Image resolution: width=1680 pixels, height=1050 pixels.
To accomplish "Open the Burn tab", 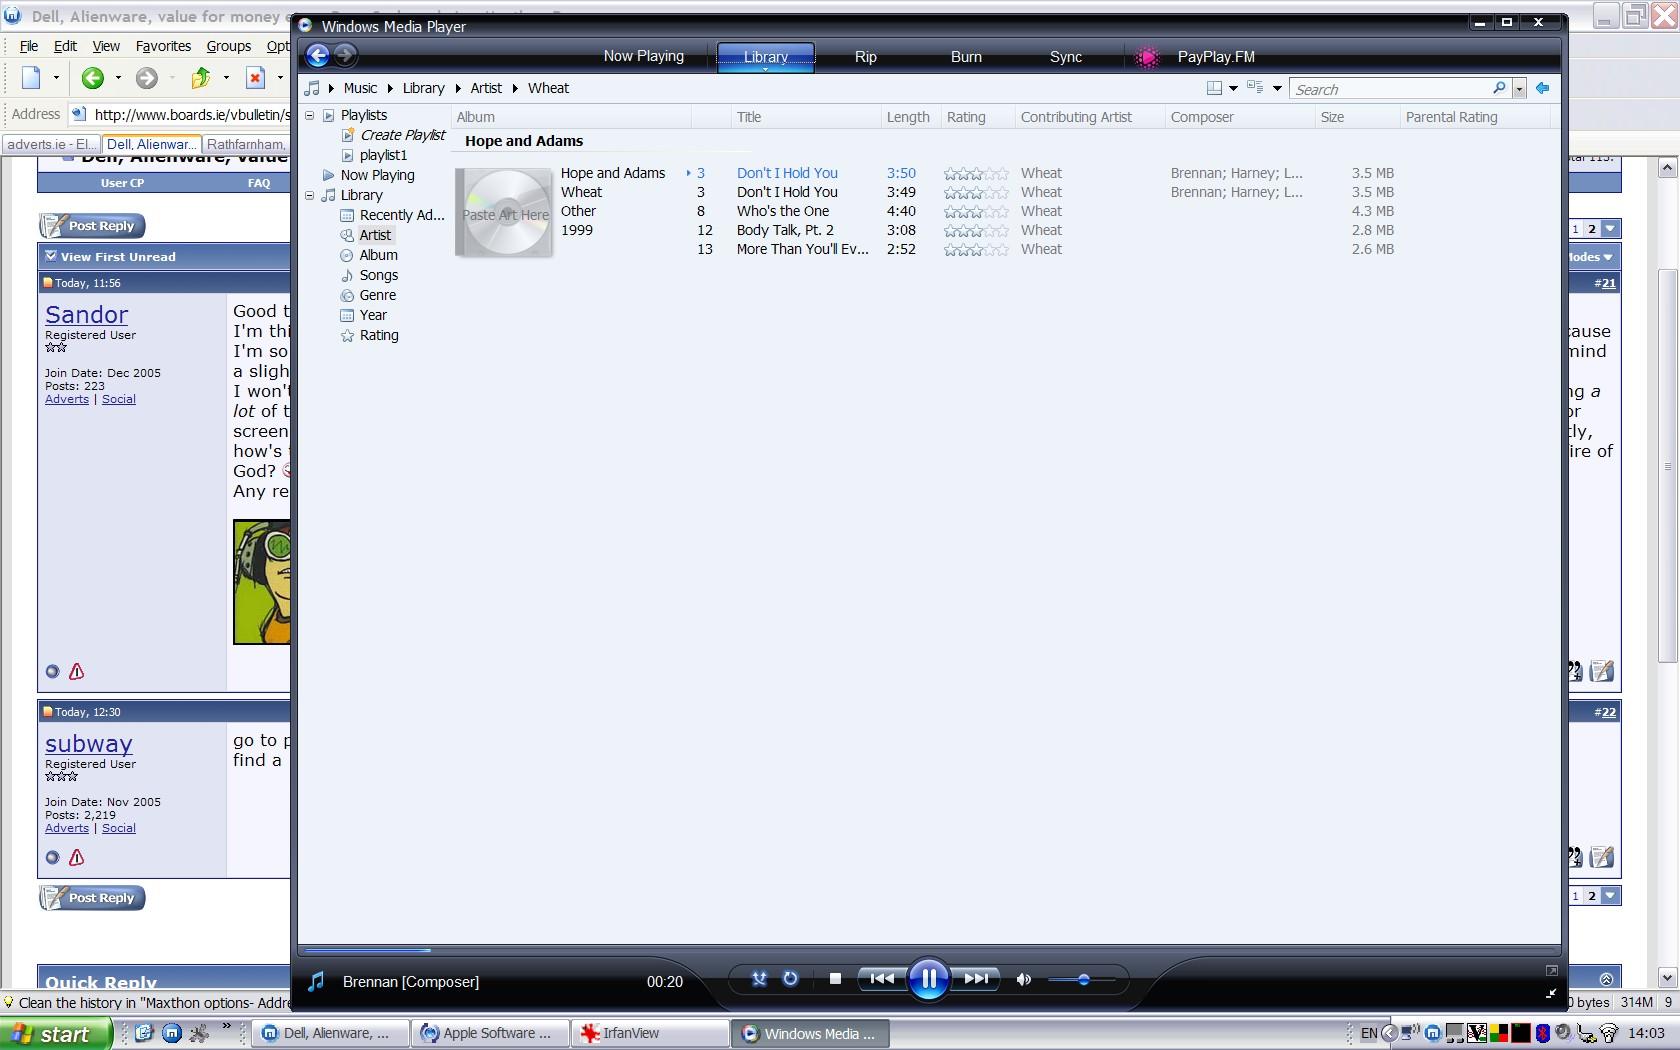I will point(966,57).
